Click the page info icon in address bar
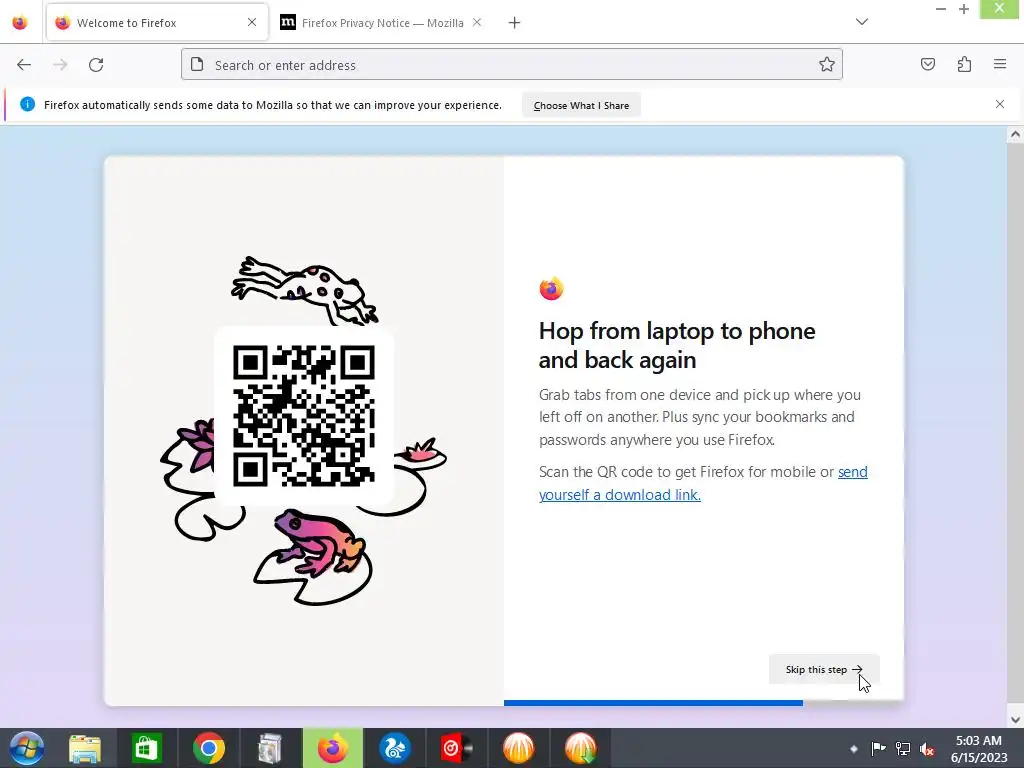The width and height of the screenshot is (1024, 768). click(197, 64)
